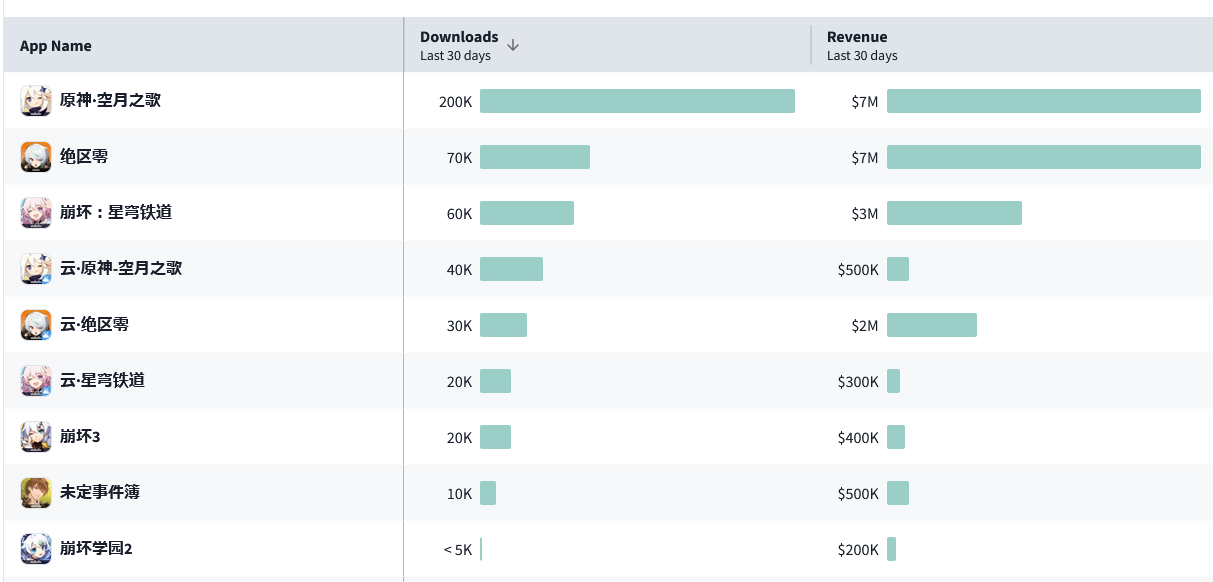Click the $2M revenue bar for 云·绝区零

(x=932, y=325)
